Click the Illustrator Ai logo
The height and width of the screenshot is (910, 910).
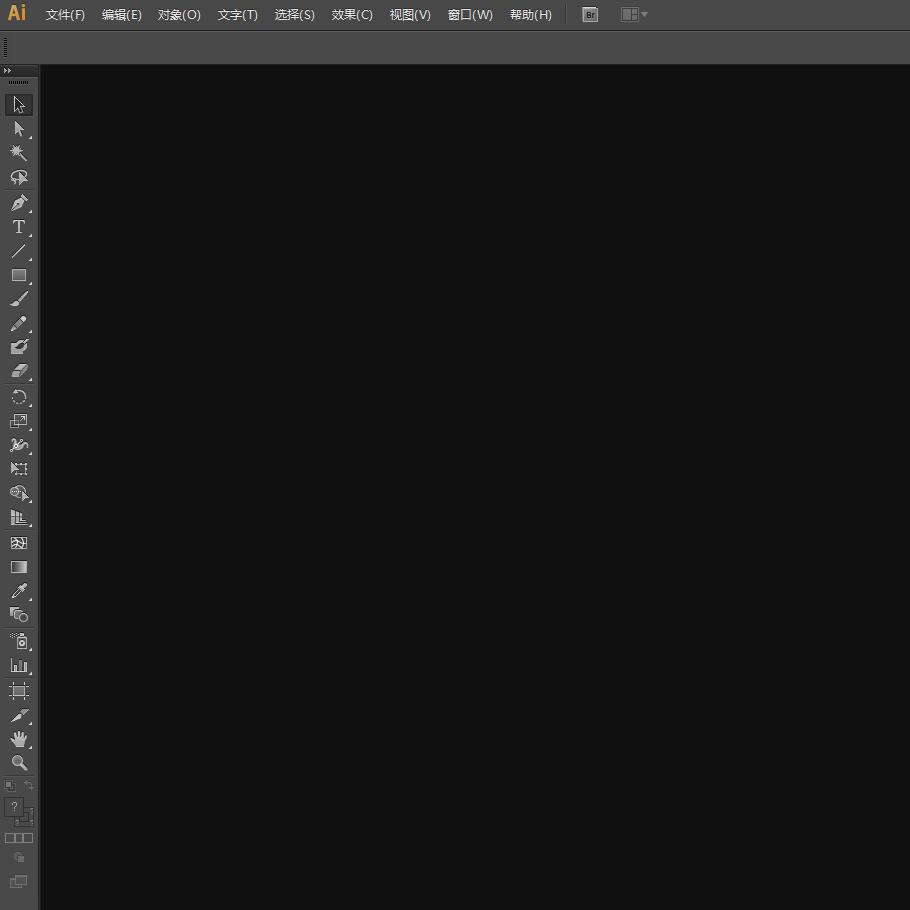(x=17, y=13)
